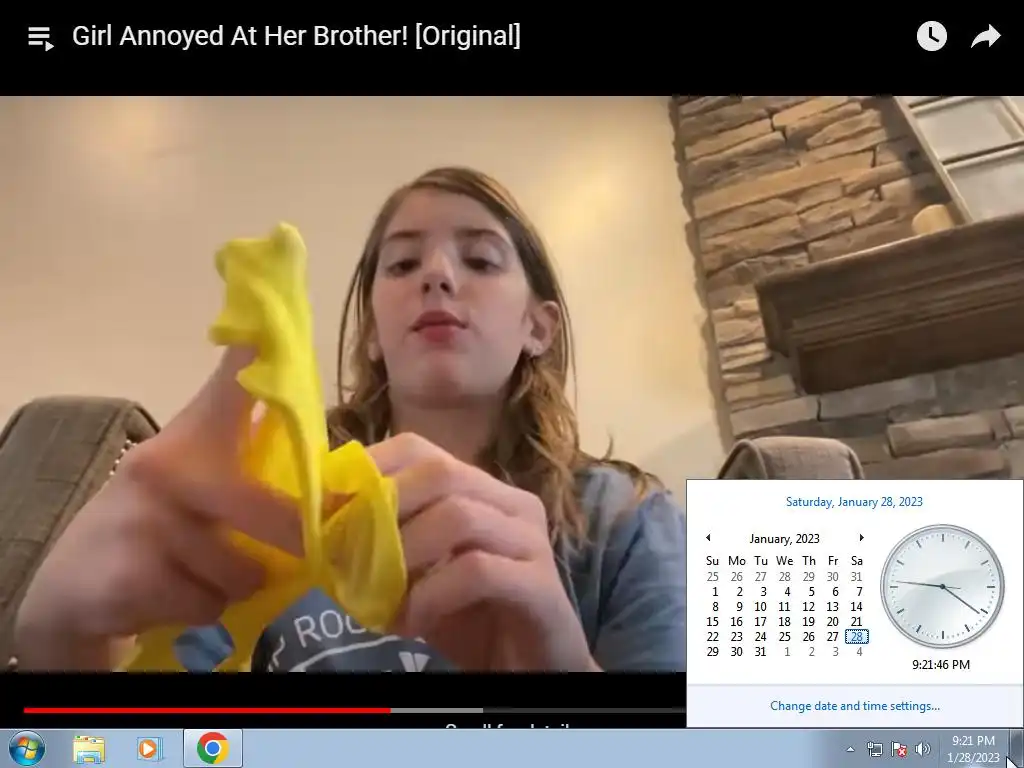The width and height of the screenshot is (1024, 768).
Task: Select January 7 in the calendar
Action: pyautogui.click(x=859, y=592)
